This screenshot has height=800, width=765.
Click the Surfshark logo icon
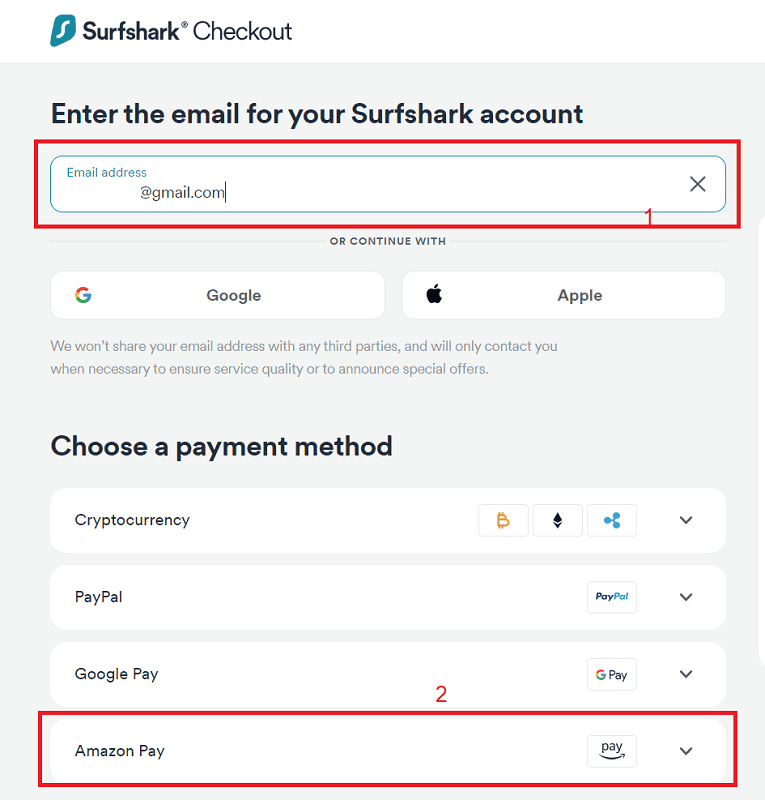[64, 30]
